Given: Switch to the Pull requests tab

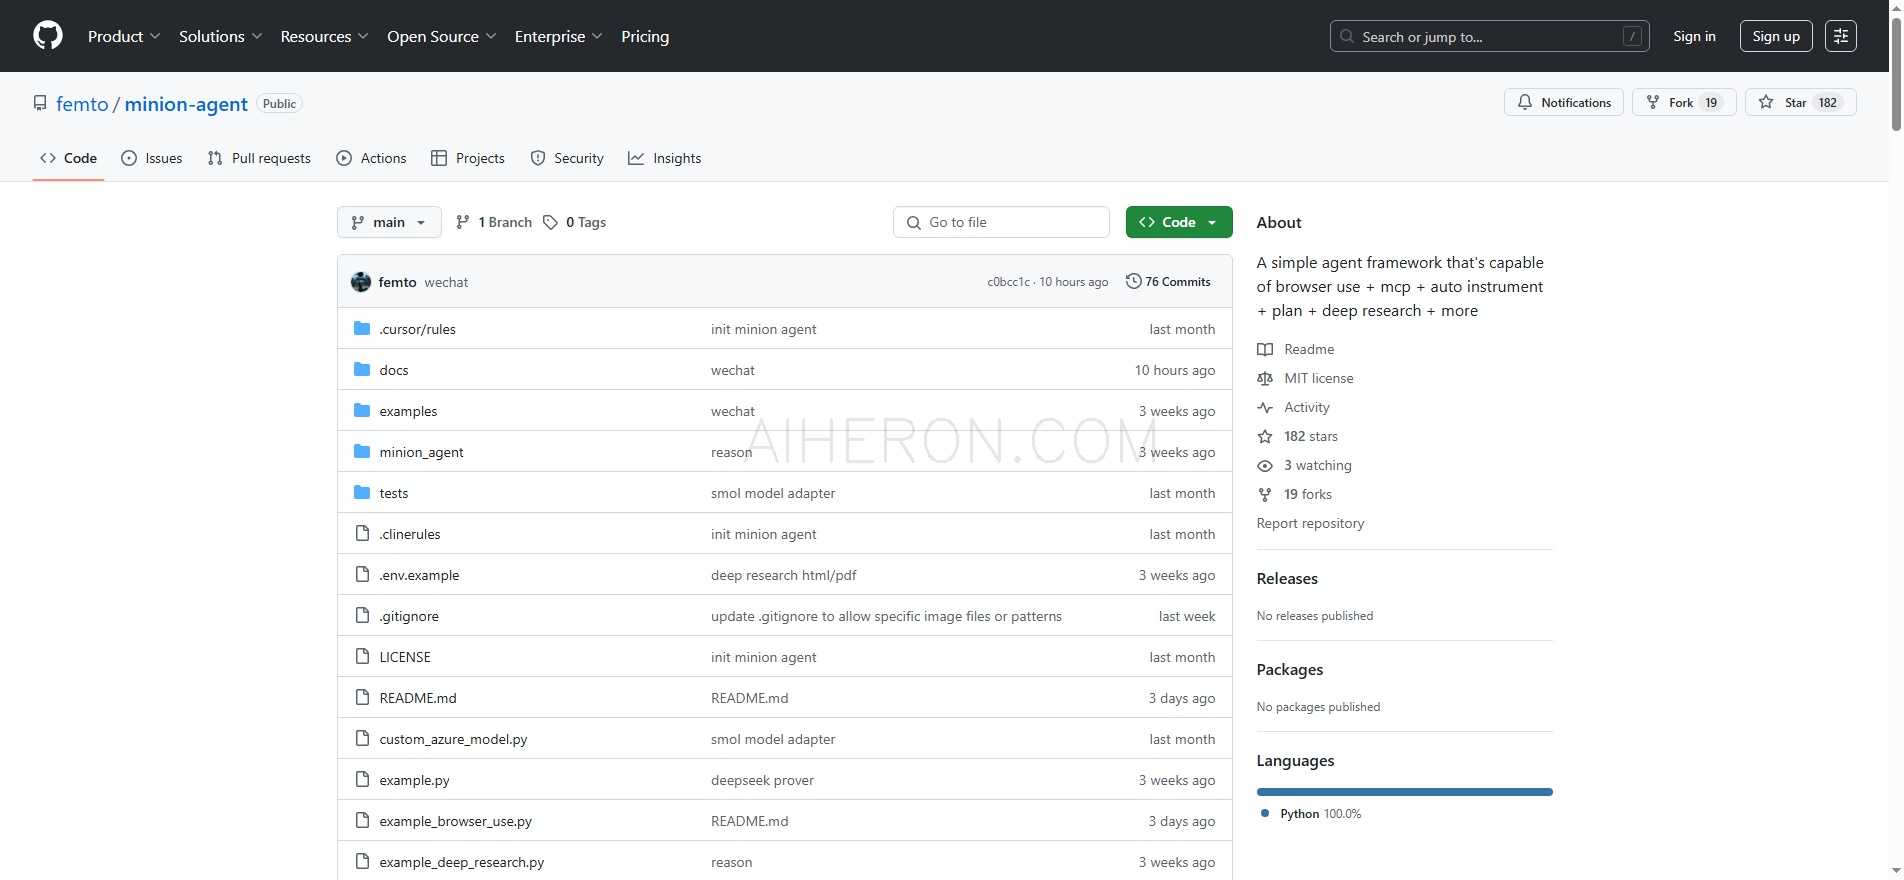Looking at the screenshot, I should pyautogui.click(x=259, y=158).
